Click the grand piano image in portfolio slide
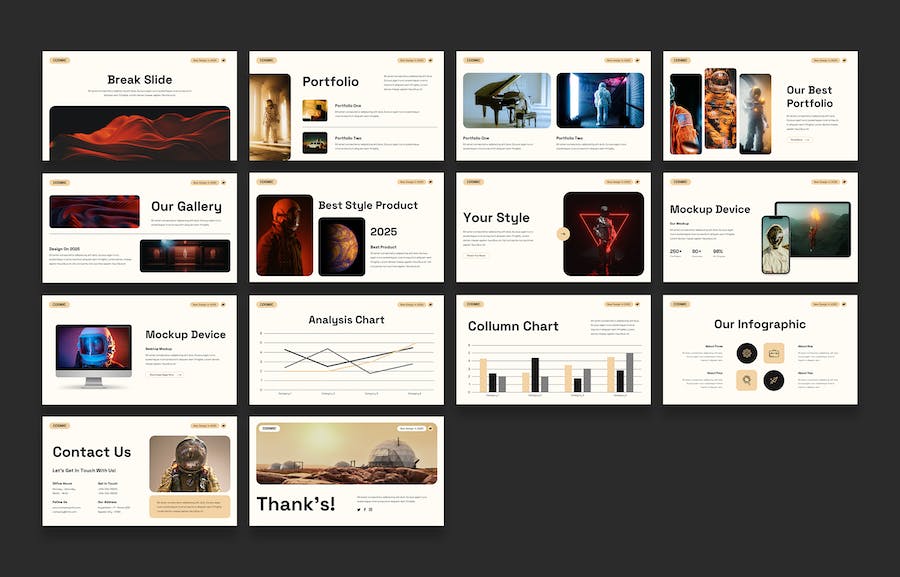This screenshot has height=577, width=900. (507, 100)
